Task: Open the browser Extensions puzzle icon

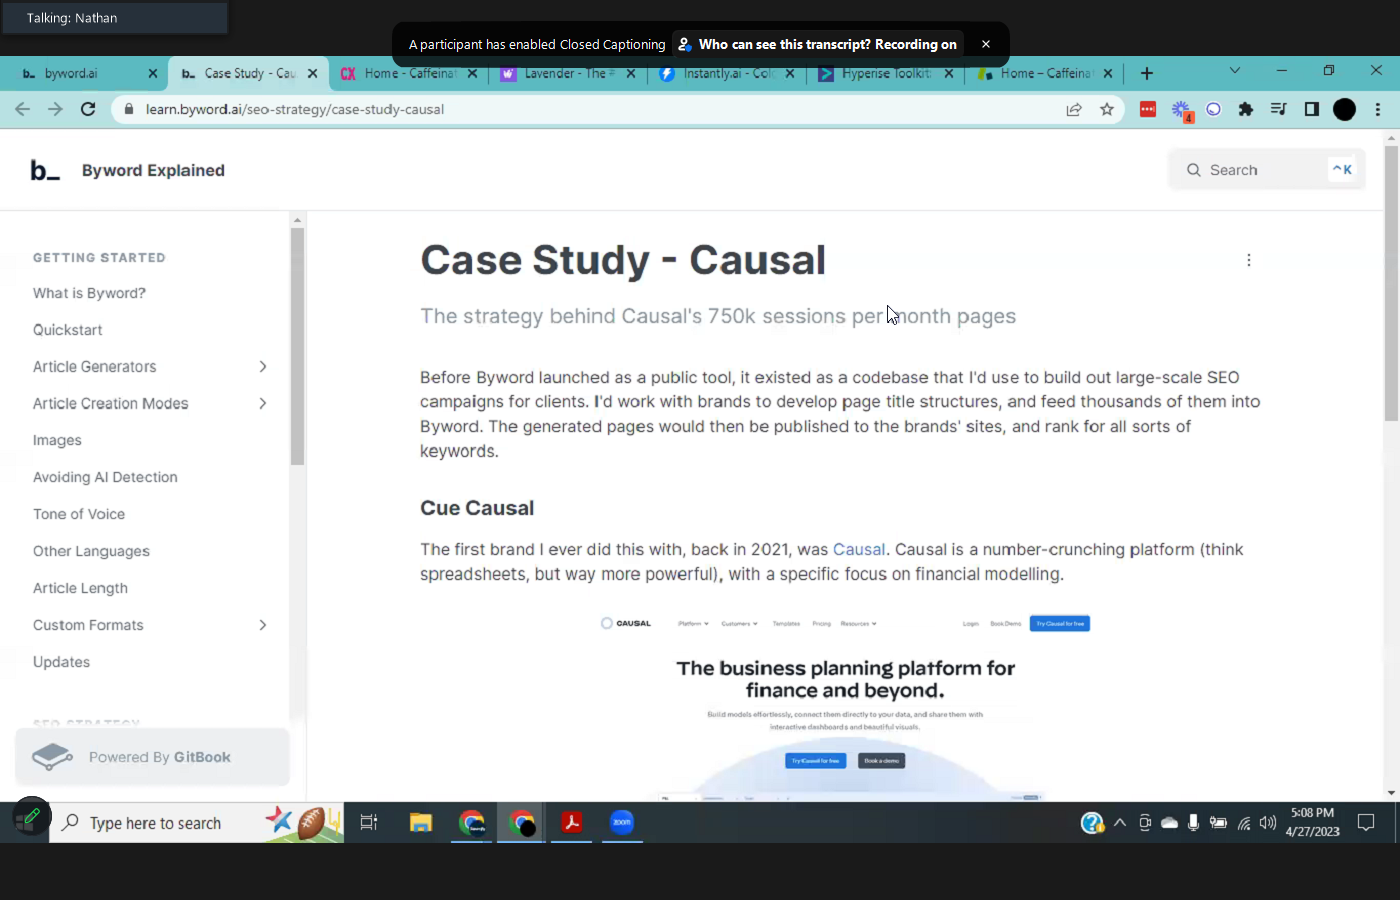Action: [1245, 109]
